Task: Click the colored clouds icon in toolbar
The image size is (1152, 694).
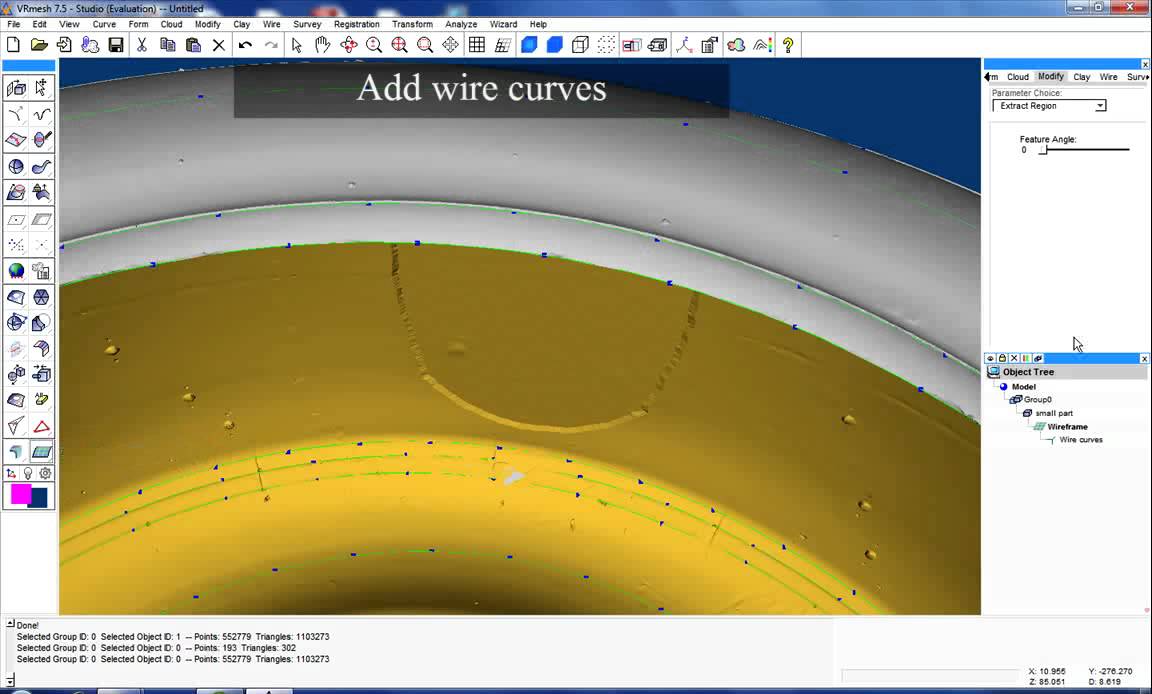Action: point(735,45)
